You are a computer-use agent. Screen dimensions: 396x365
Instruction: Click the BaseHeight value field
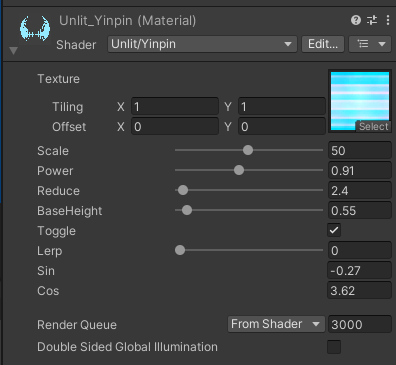coord(359,210)
